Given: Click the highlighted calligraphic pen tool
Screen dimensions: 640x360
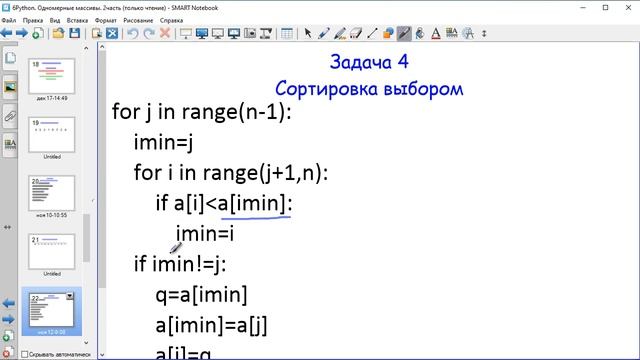Looking at the screenshot, I should pos(404,33).
